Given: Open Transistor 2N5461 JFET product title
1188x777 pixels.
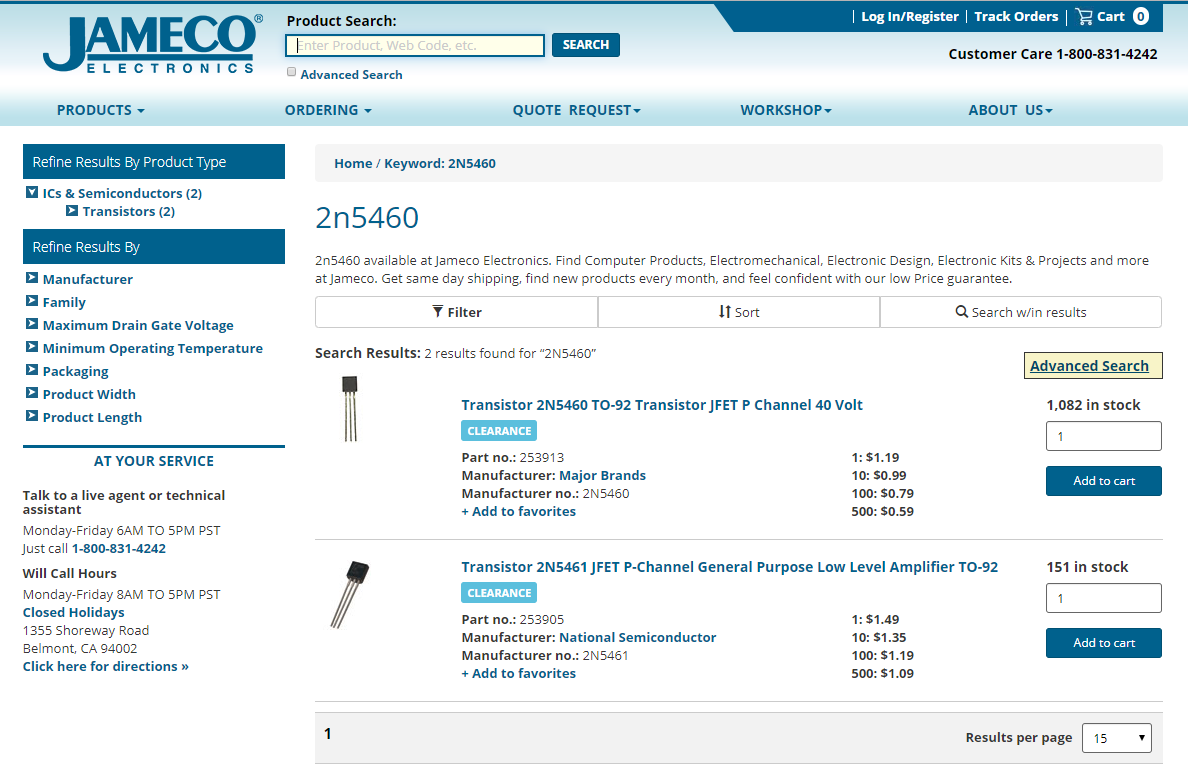Looking at the screenshot, I should (730, 567).
